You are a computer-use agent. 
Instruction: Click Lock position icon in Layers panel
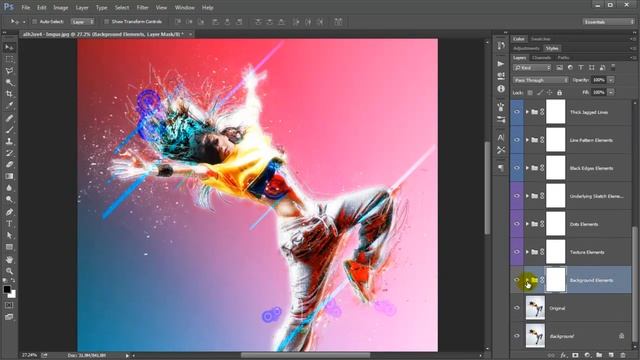click(x=550, y=93)
